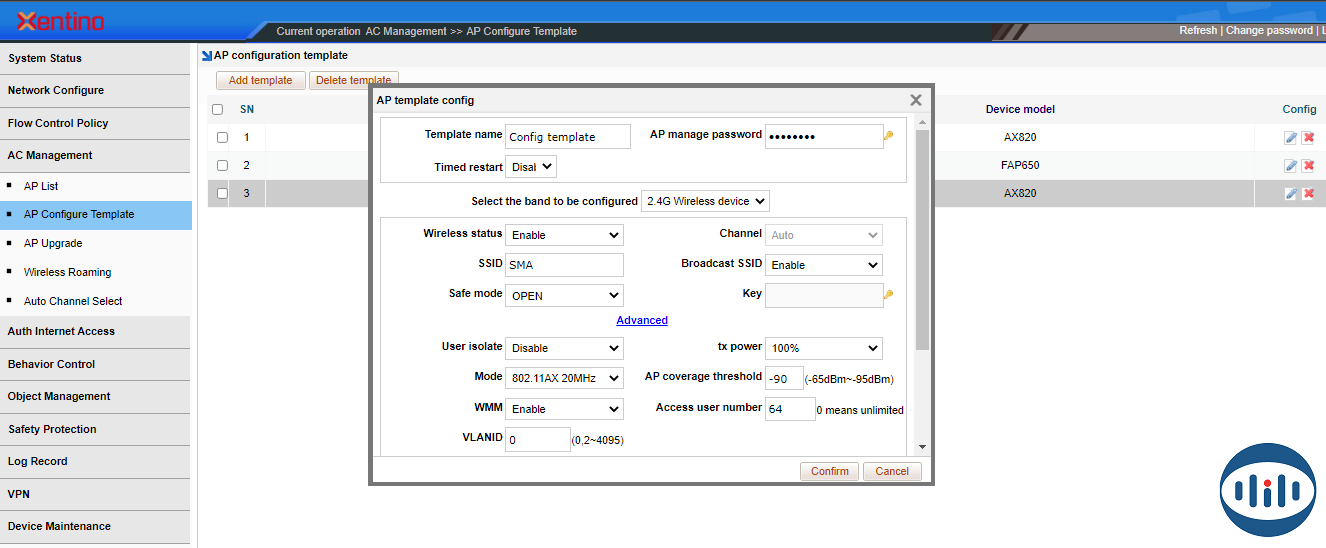Tick the checkbox for template row 1
Image resolution: width=1326 pixels, height=548 pixels.
[222, 138]
